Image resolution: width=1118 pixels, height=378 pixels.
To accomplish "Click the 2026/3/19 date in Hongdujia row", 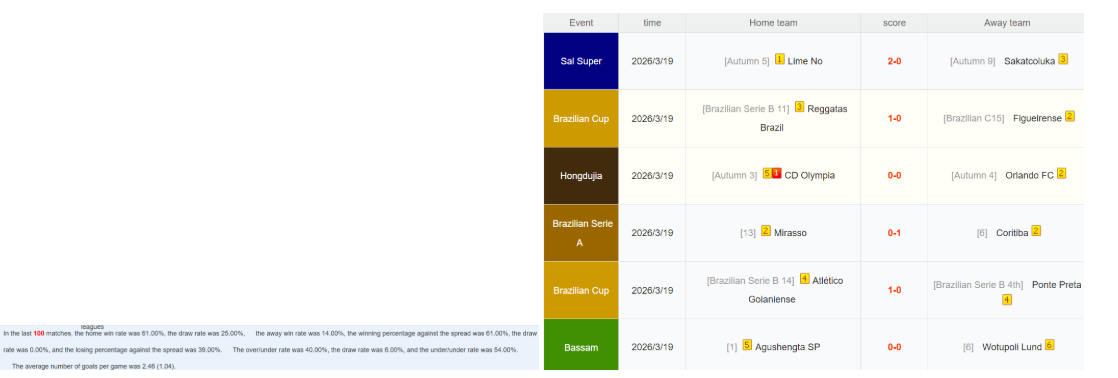I will tap(652, 175).
